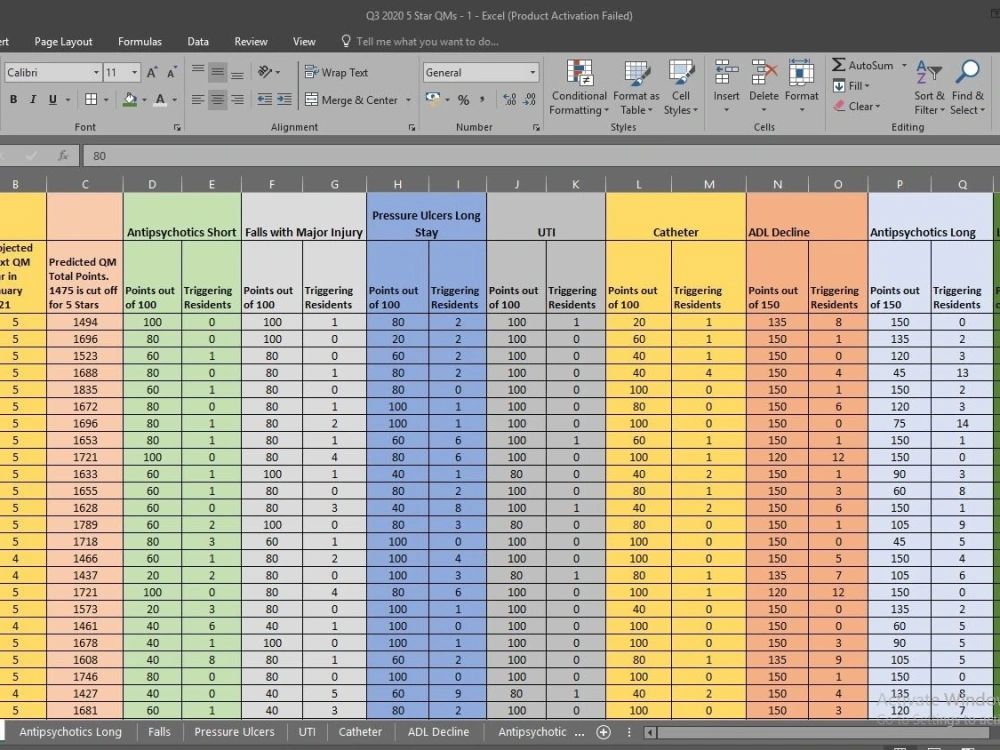Toggle Wrap Text on cell
This screenshot has height=750, width=1000.
(x=336, y=72)
